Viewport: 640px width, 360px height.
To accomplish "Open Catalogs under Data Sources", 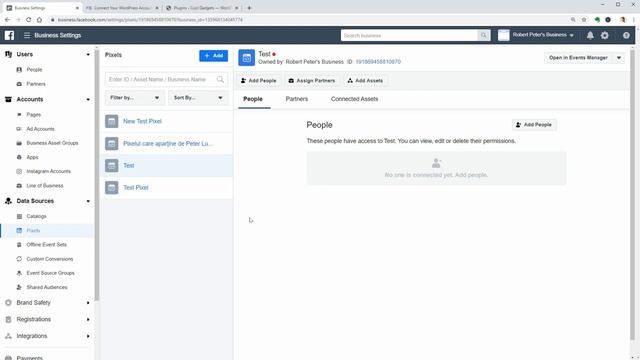I will (x=36, y=216).
